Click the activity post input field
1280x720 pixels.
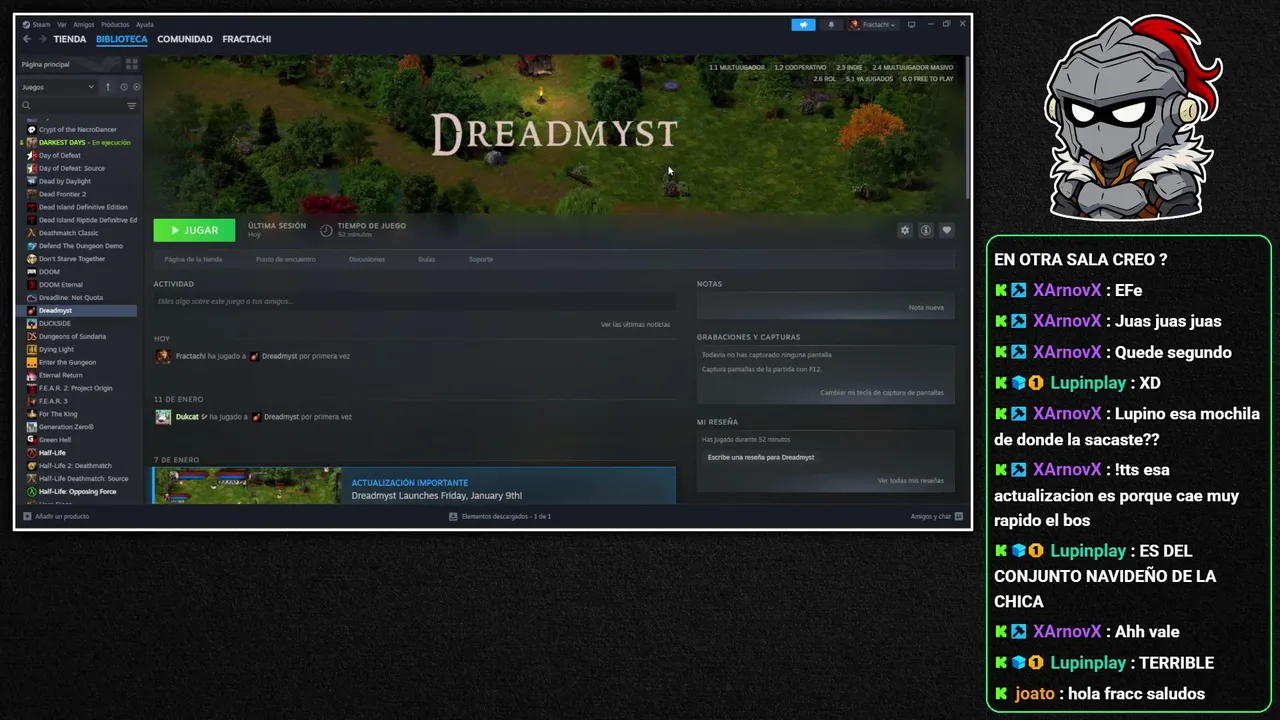414,301
